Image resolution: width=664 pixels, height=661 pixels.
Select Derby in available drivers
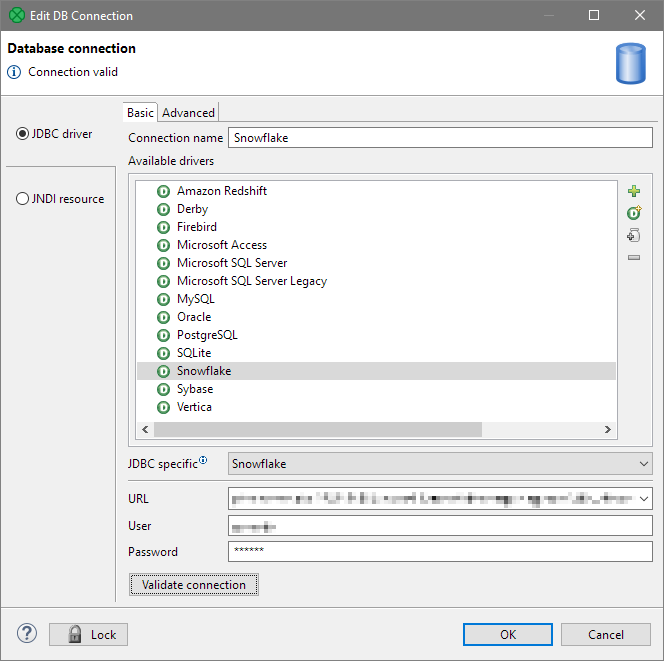[x=192, y=209]
